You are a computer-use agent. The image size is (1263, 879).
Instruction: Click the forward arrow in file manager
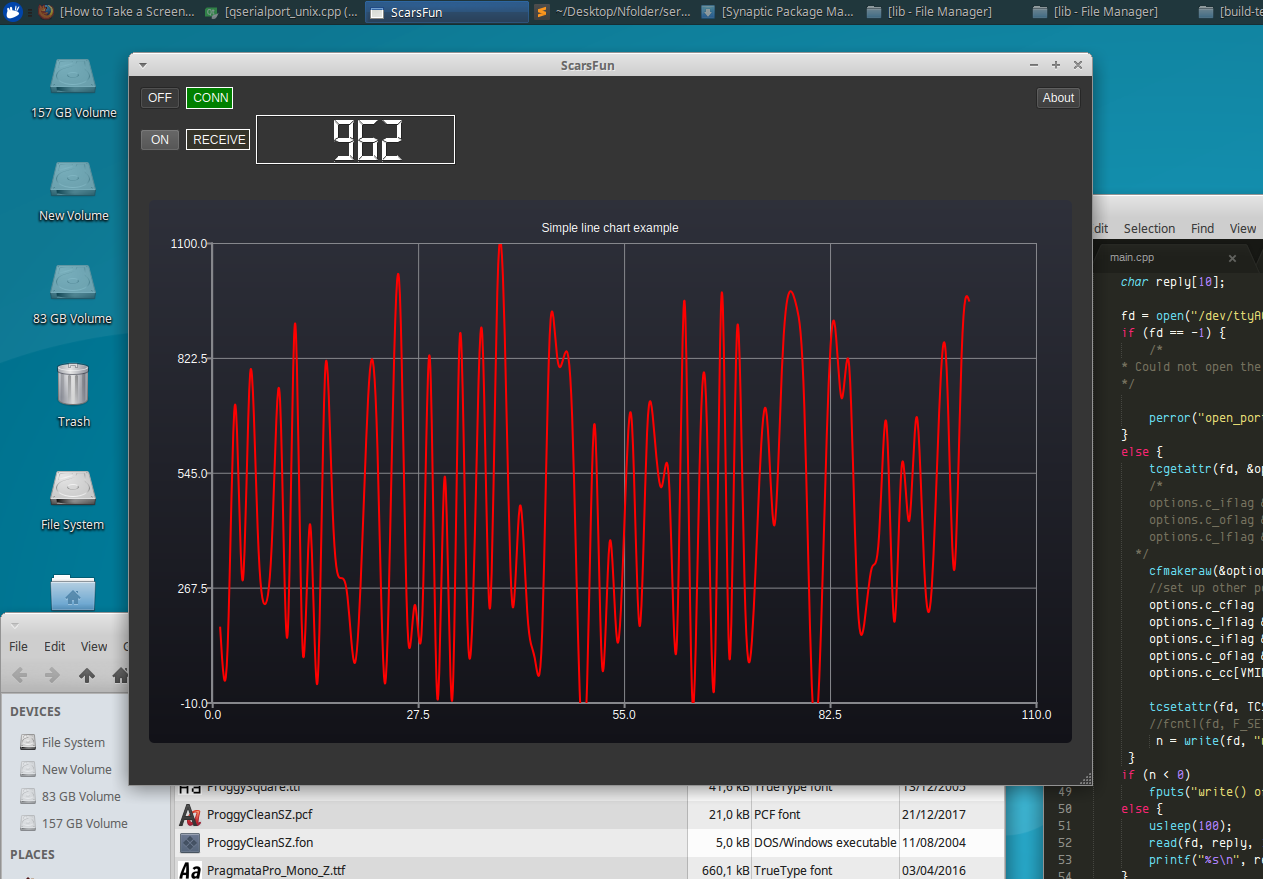coord(52,676)
